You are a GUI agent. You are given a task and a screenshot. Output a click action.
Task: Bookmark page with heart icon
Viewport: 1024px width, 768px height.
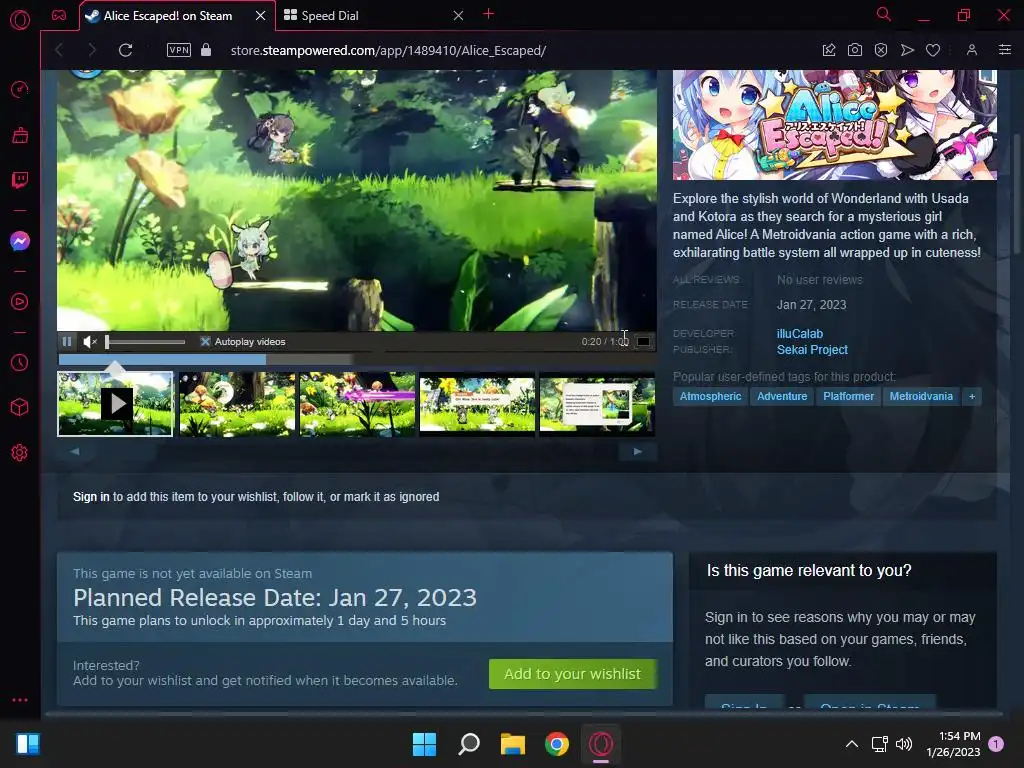tap(933, 50)
